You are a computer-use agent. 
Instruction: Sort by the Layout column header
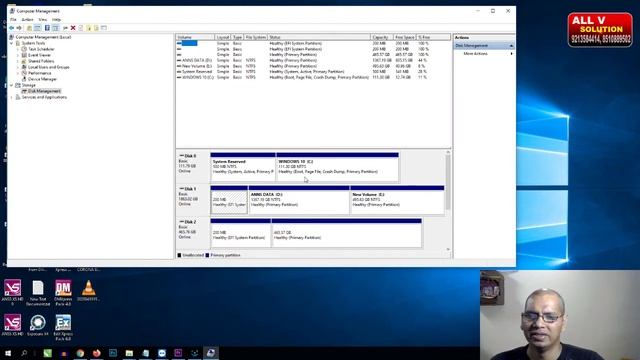tap(223, 37)
